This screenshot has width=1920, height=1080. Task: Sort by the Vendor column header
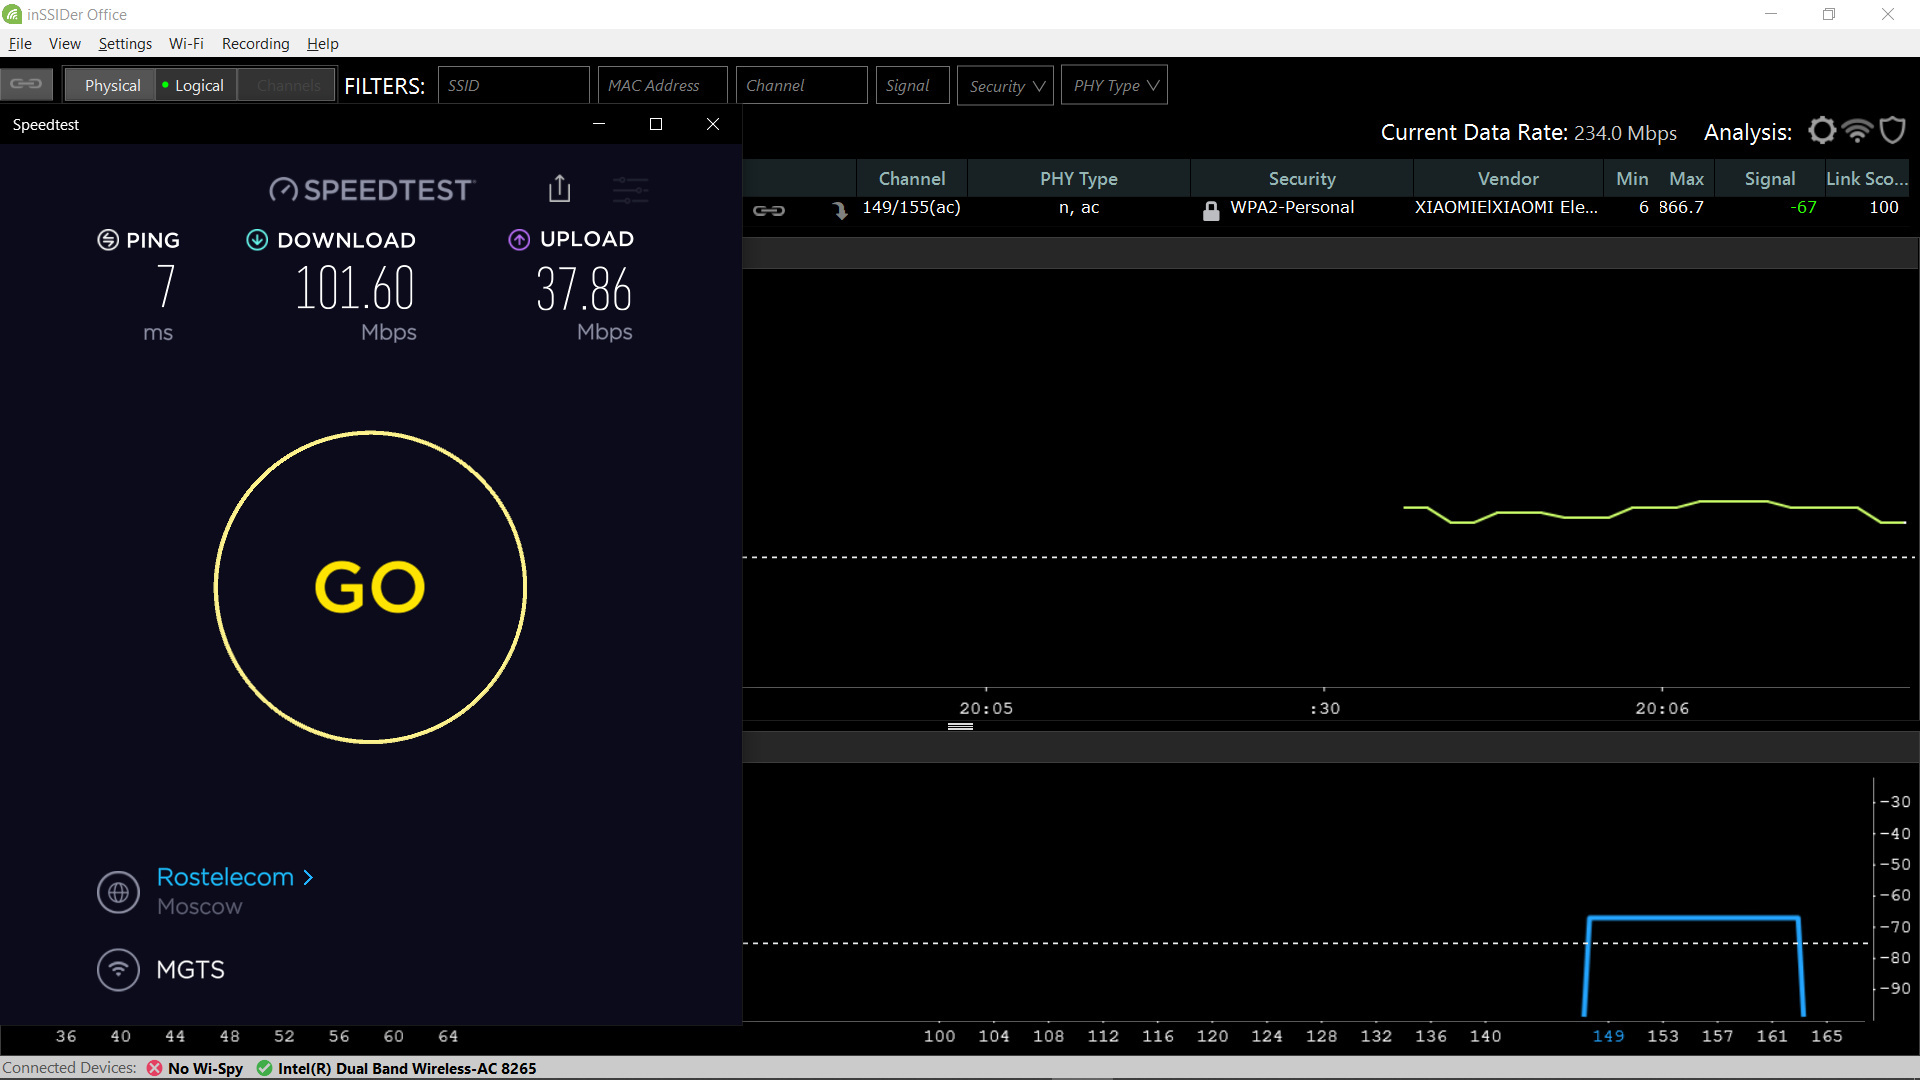coord(1508,178)
